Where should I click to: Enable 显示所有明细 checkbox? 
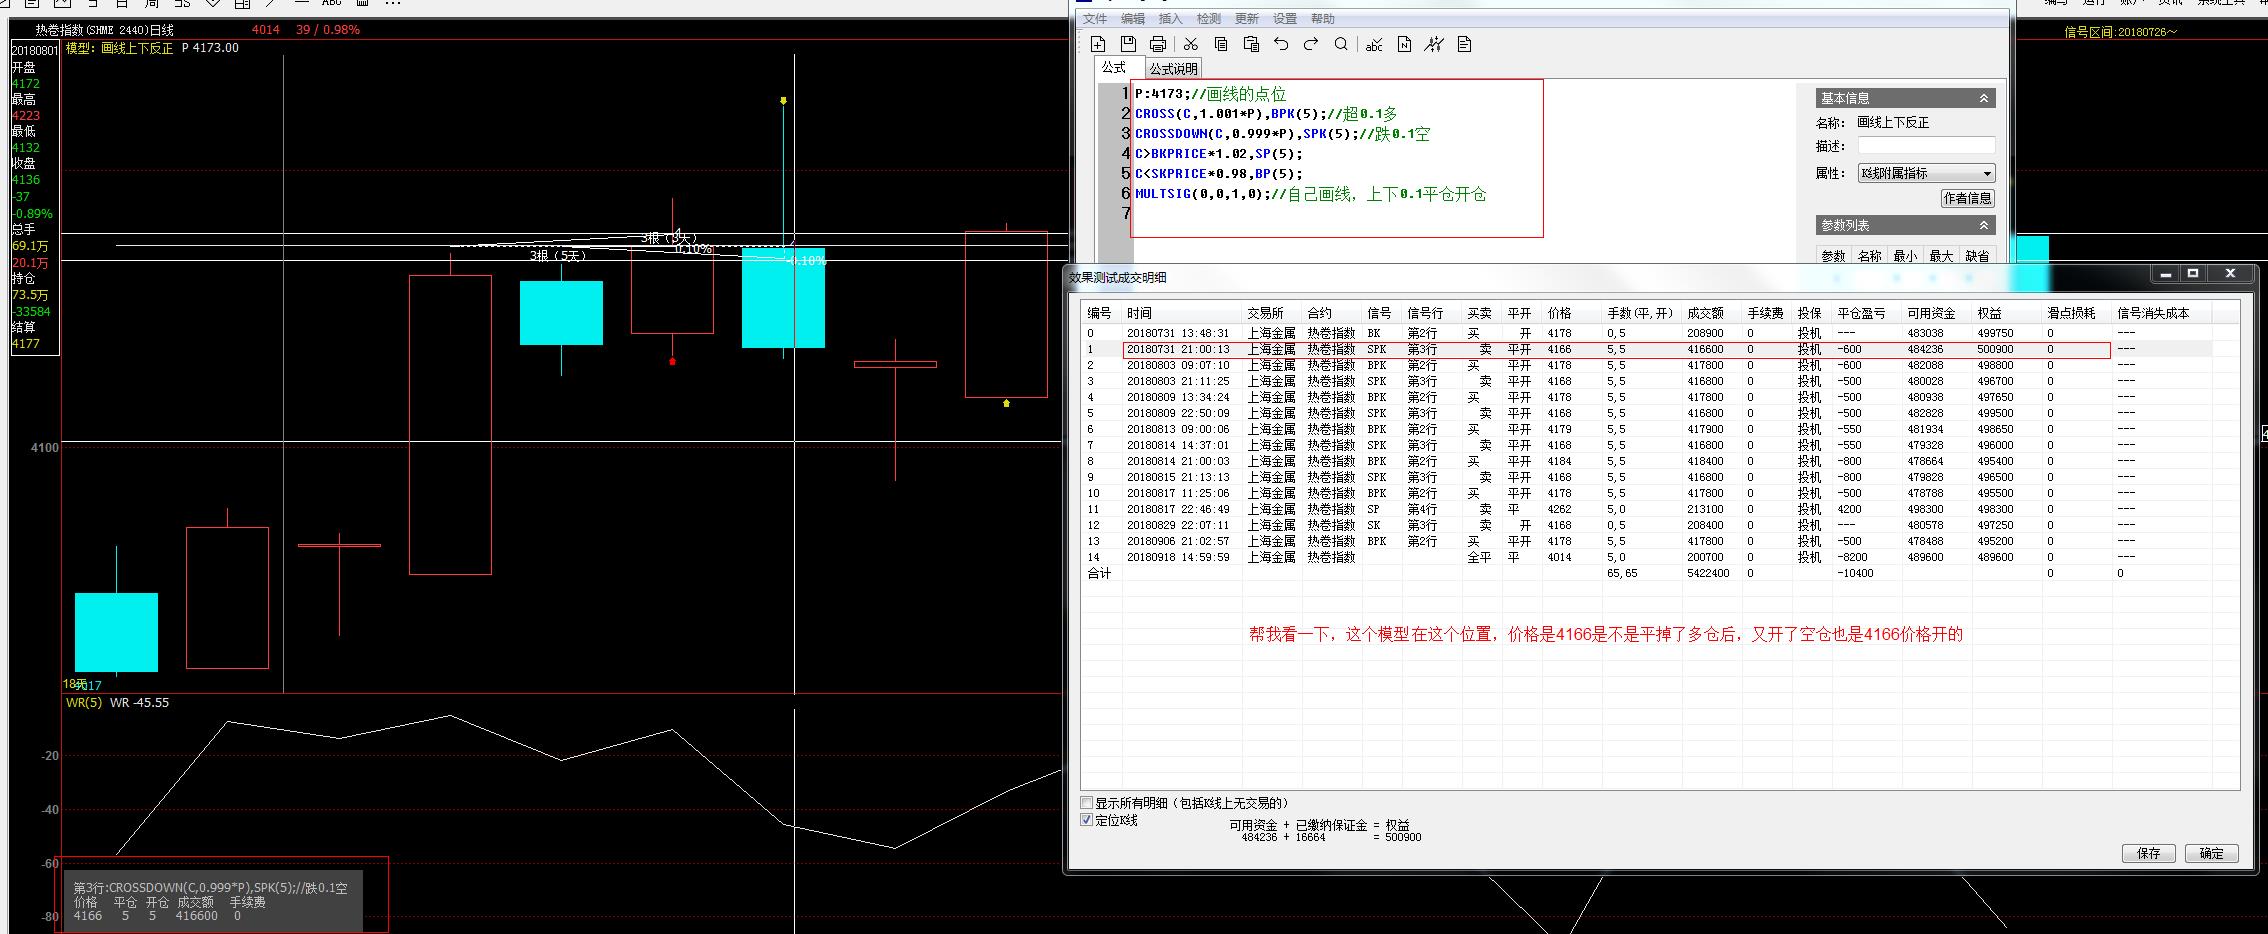pyautogui.click(x=1087, y=803)
